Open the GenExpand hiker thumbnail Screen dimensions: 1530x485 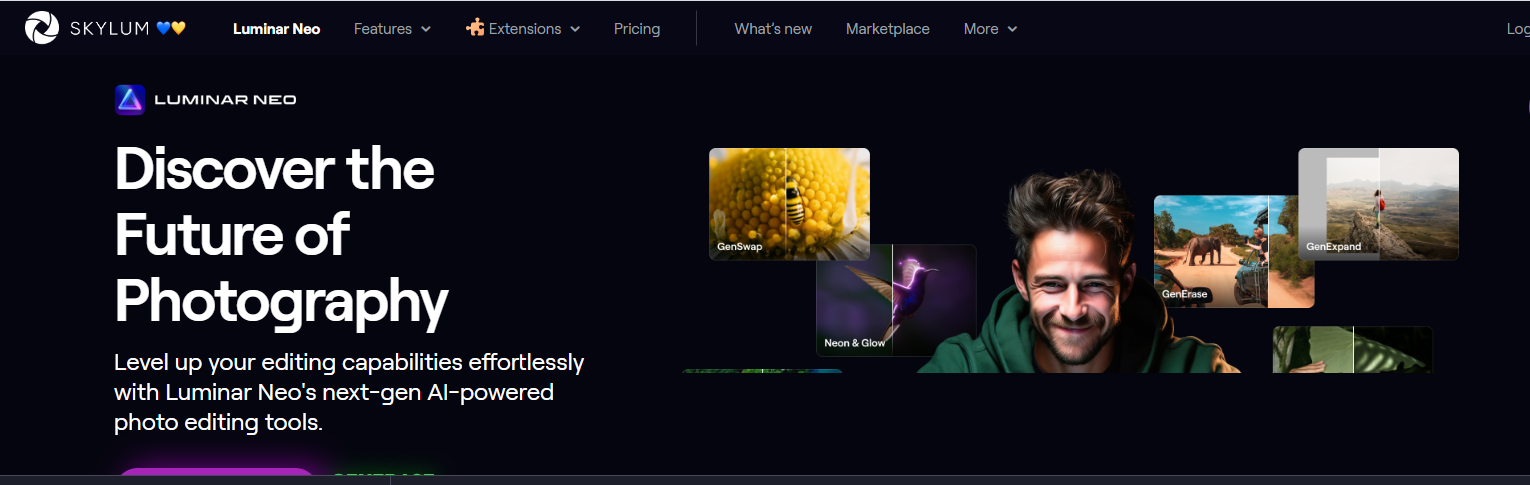click(1378, 204)
